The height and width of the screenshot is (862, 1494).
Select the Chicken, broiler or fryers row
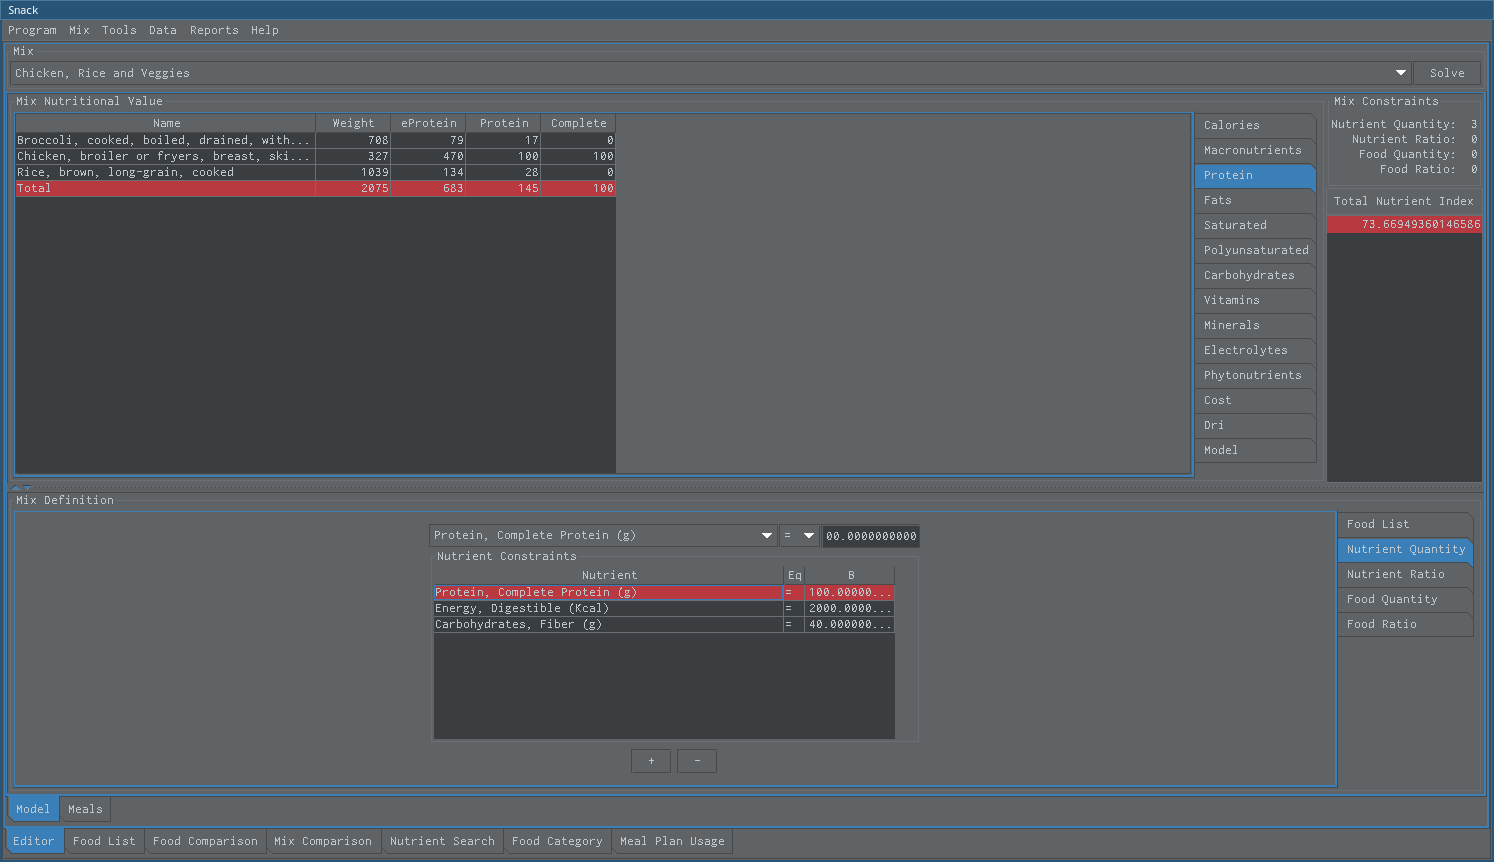[315, 156]
